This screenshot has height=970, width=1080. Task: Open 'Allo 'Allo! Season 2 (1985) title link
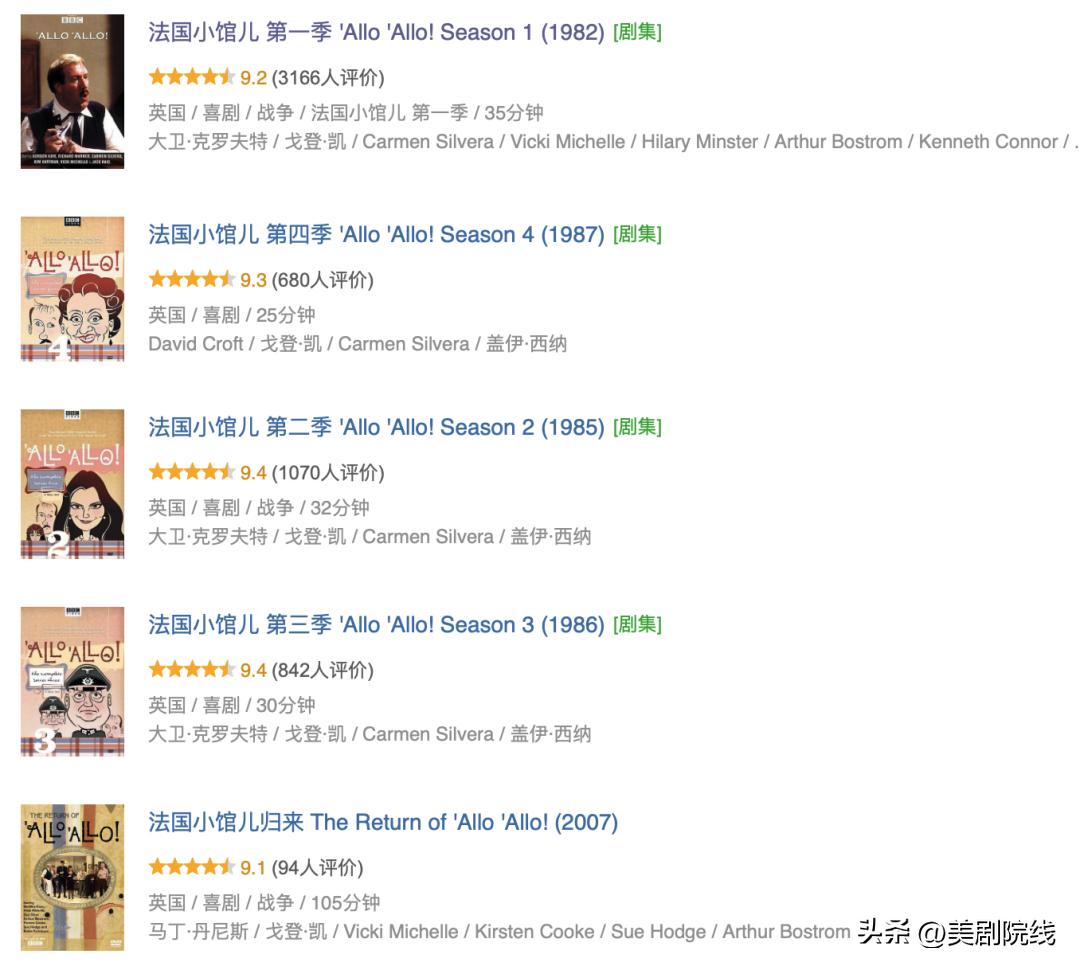376,428
